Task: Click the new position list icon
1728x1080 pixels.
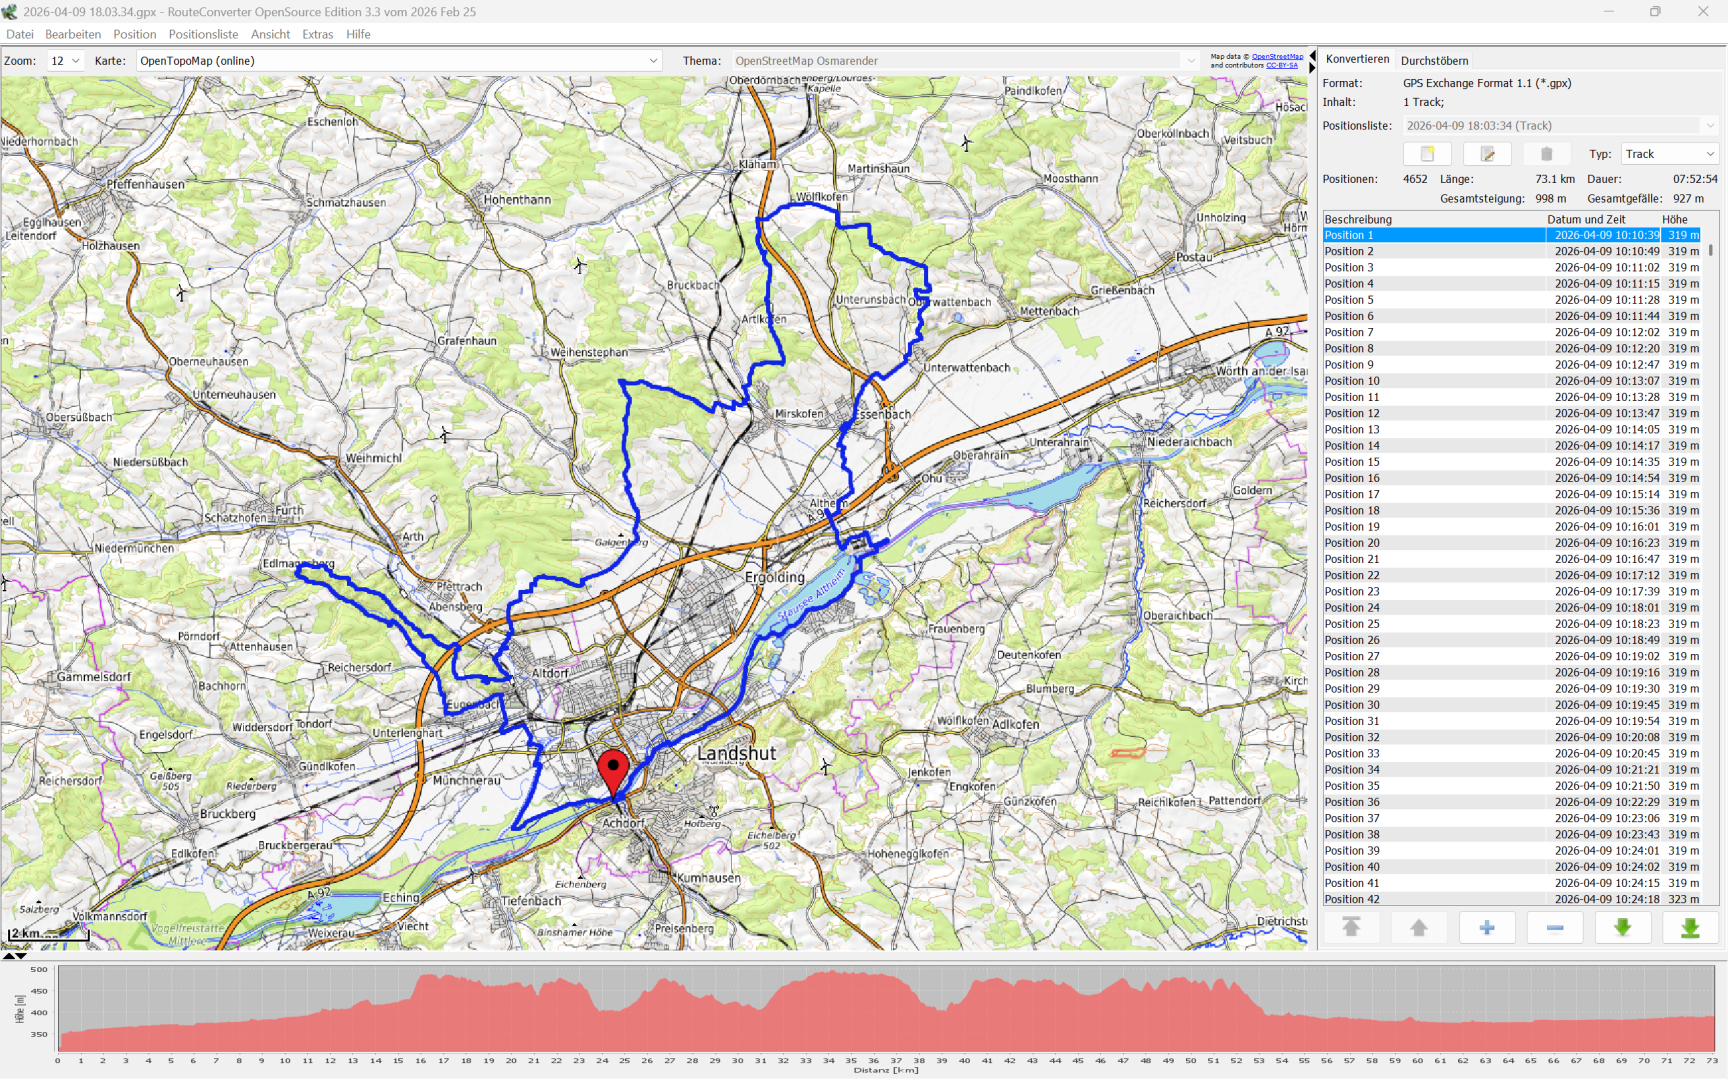Action: pos(1427,154)
